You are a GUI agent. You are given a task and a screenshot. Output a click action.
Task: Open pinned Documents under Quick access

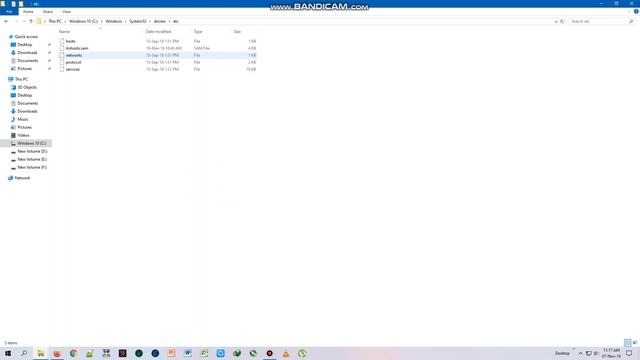click(x=27, y=61)
